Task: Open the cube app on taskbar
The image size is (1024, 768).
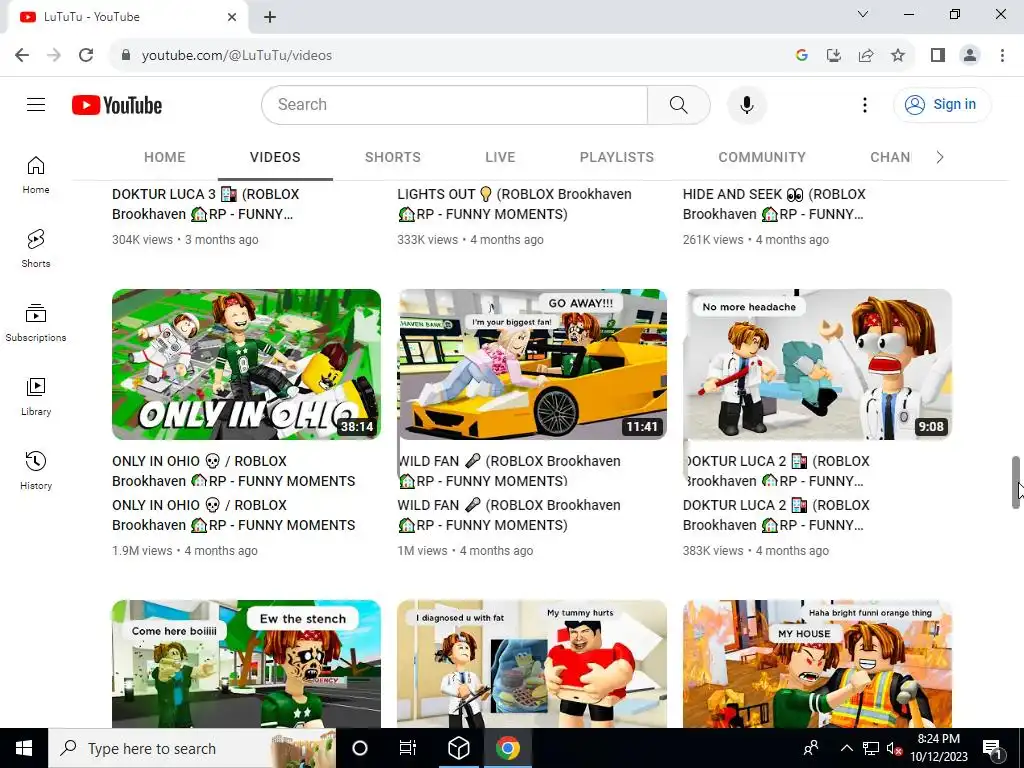Action: (458, 748)
